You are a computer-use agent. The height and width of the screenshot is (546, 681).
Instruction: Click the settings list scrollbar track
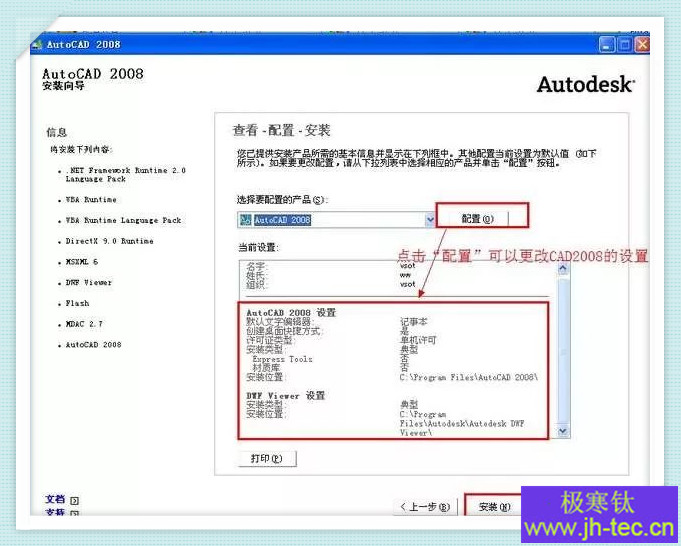point(563,350)
